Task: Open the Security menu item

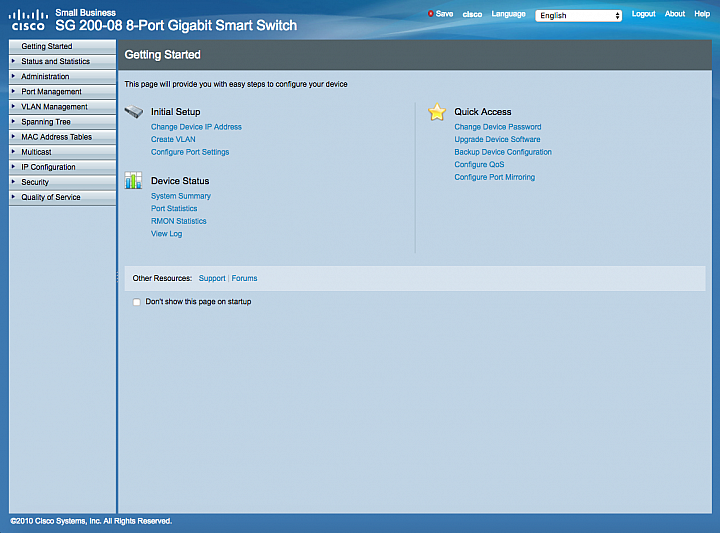Action: pyautogui.click(x=62, y=182)
